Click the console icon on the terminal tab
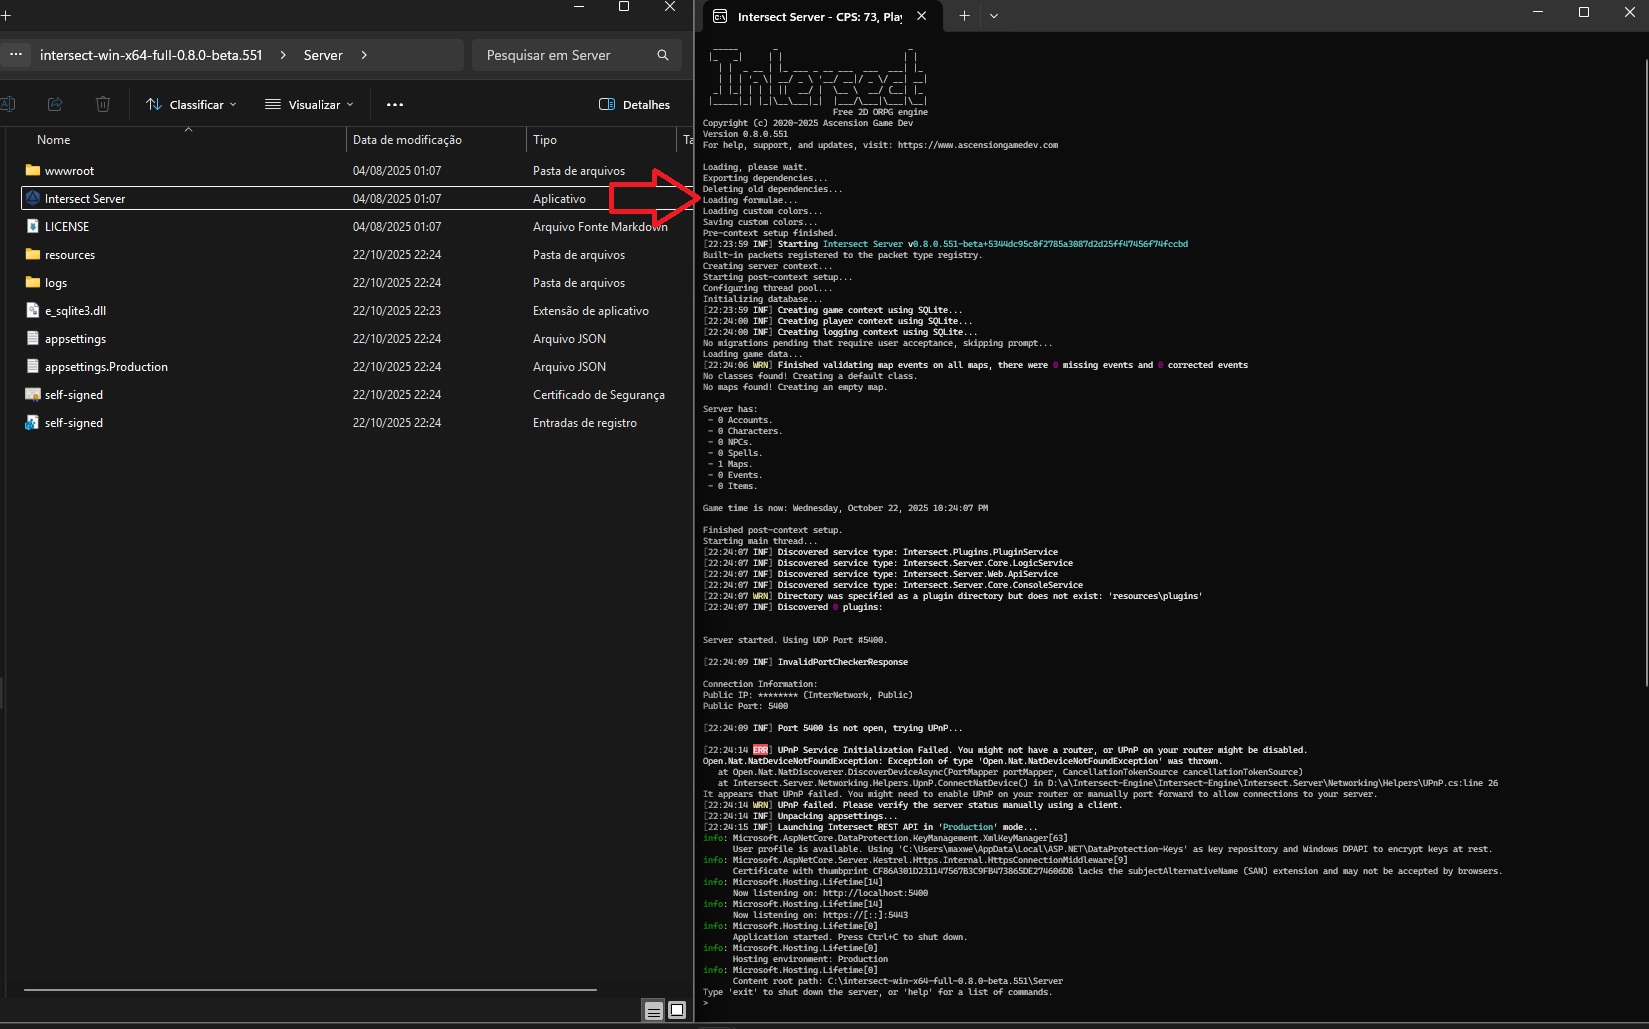The image size is (1649, 1029). (720, 16)
